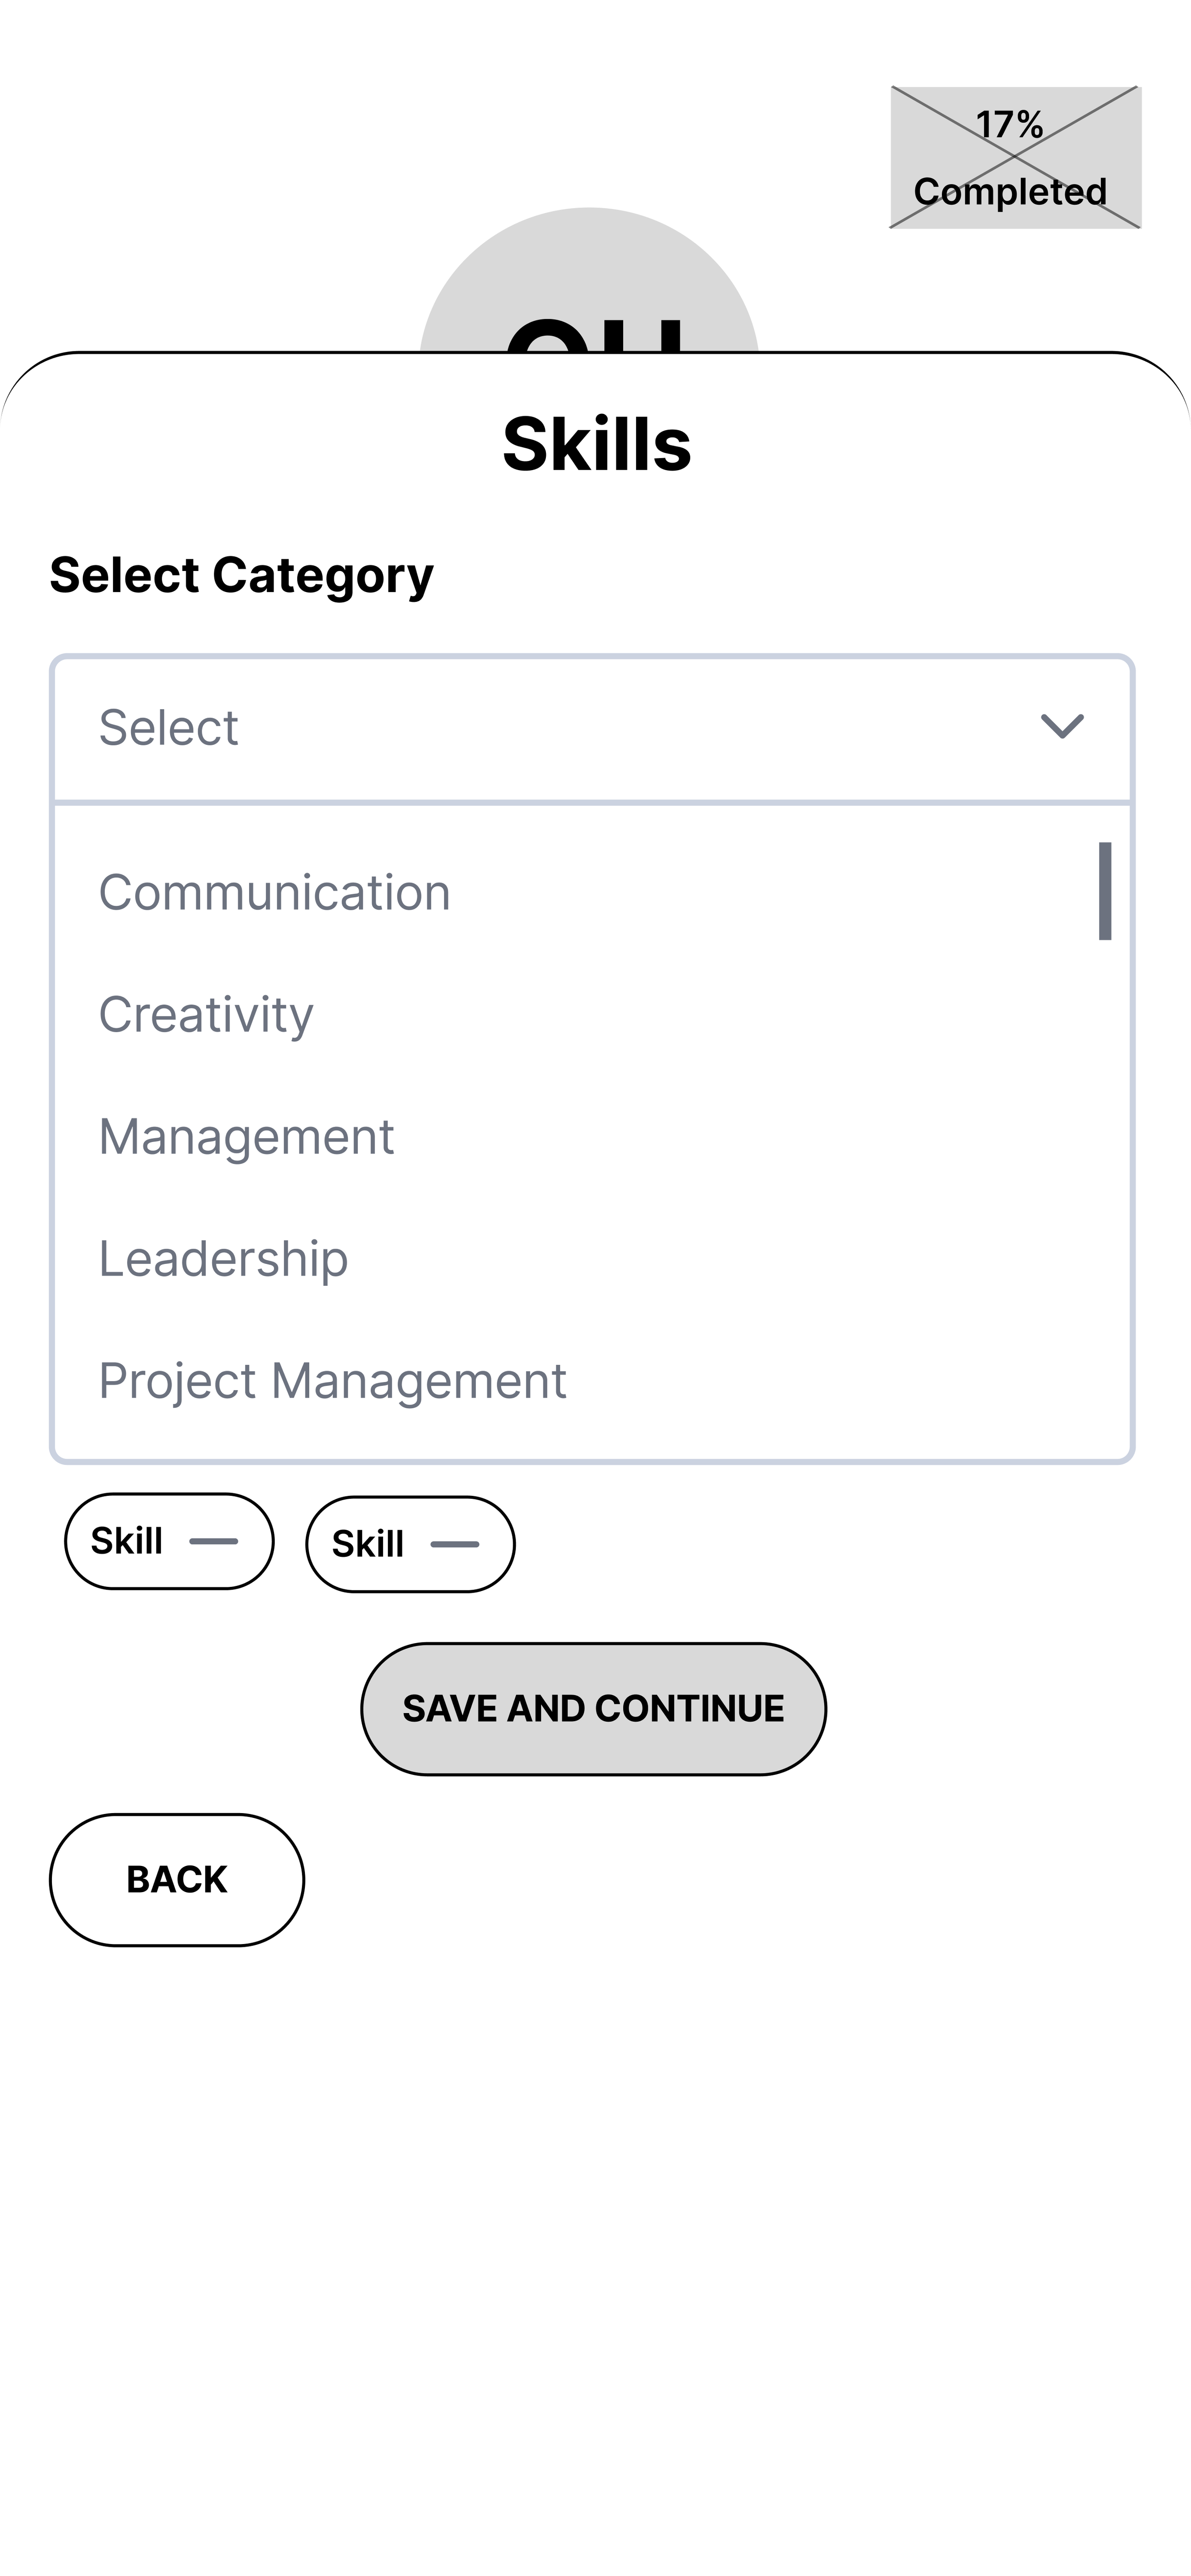This screenshot has height=2576, width=1191.
Task: Click the Select Category label
Action: 241,575
